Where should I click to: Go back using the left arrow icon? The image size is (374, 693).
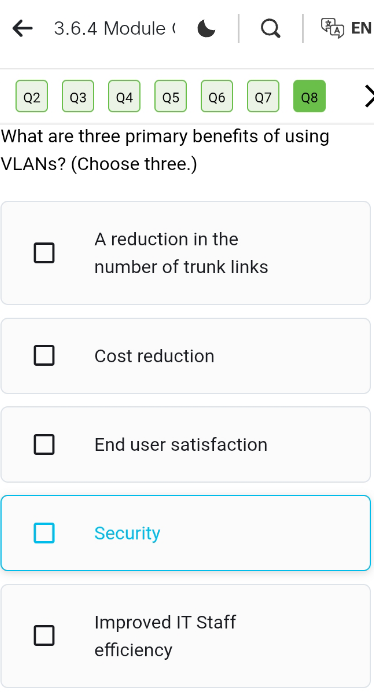[x=23, y=29]
